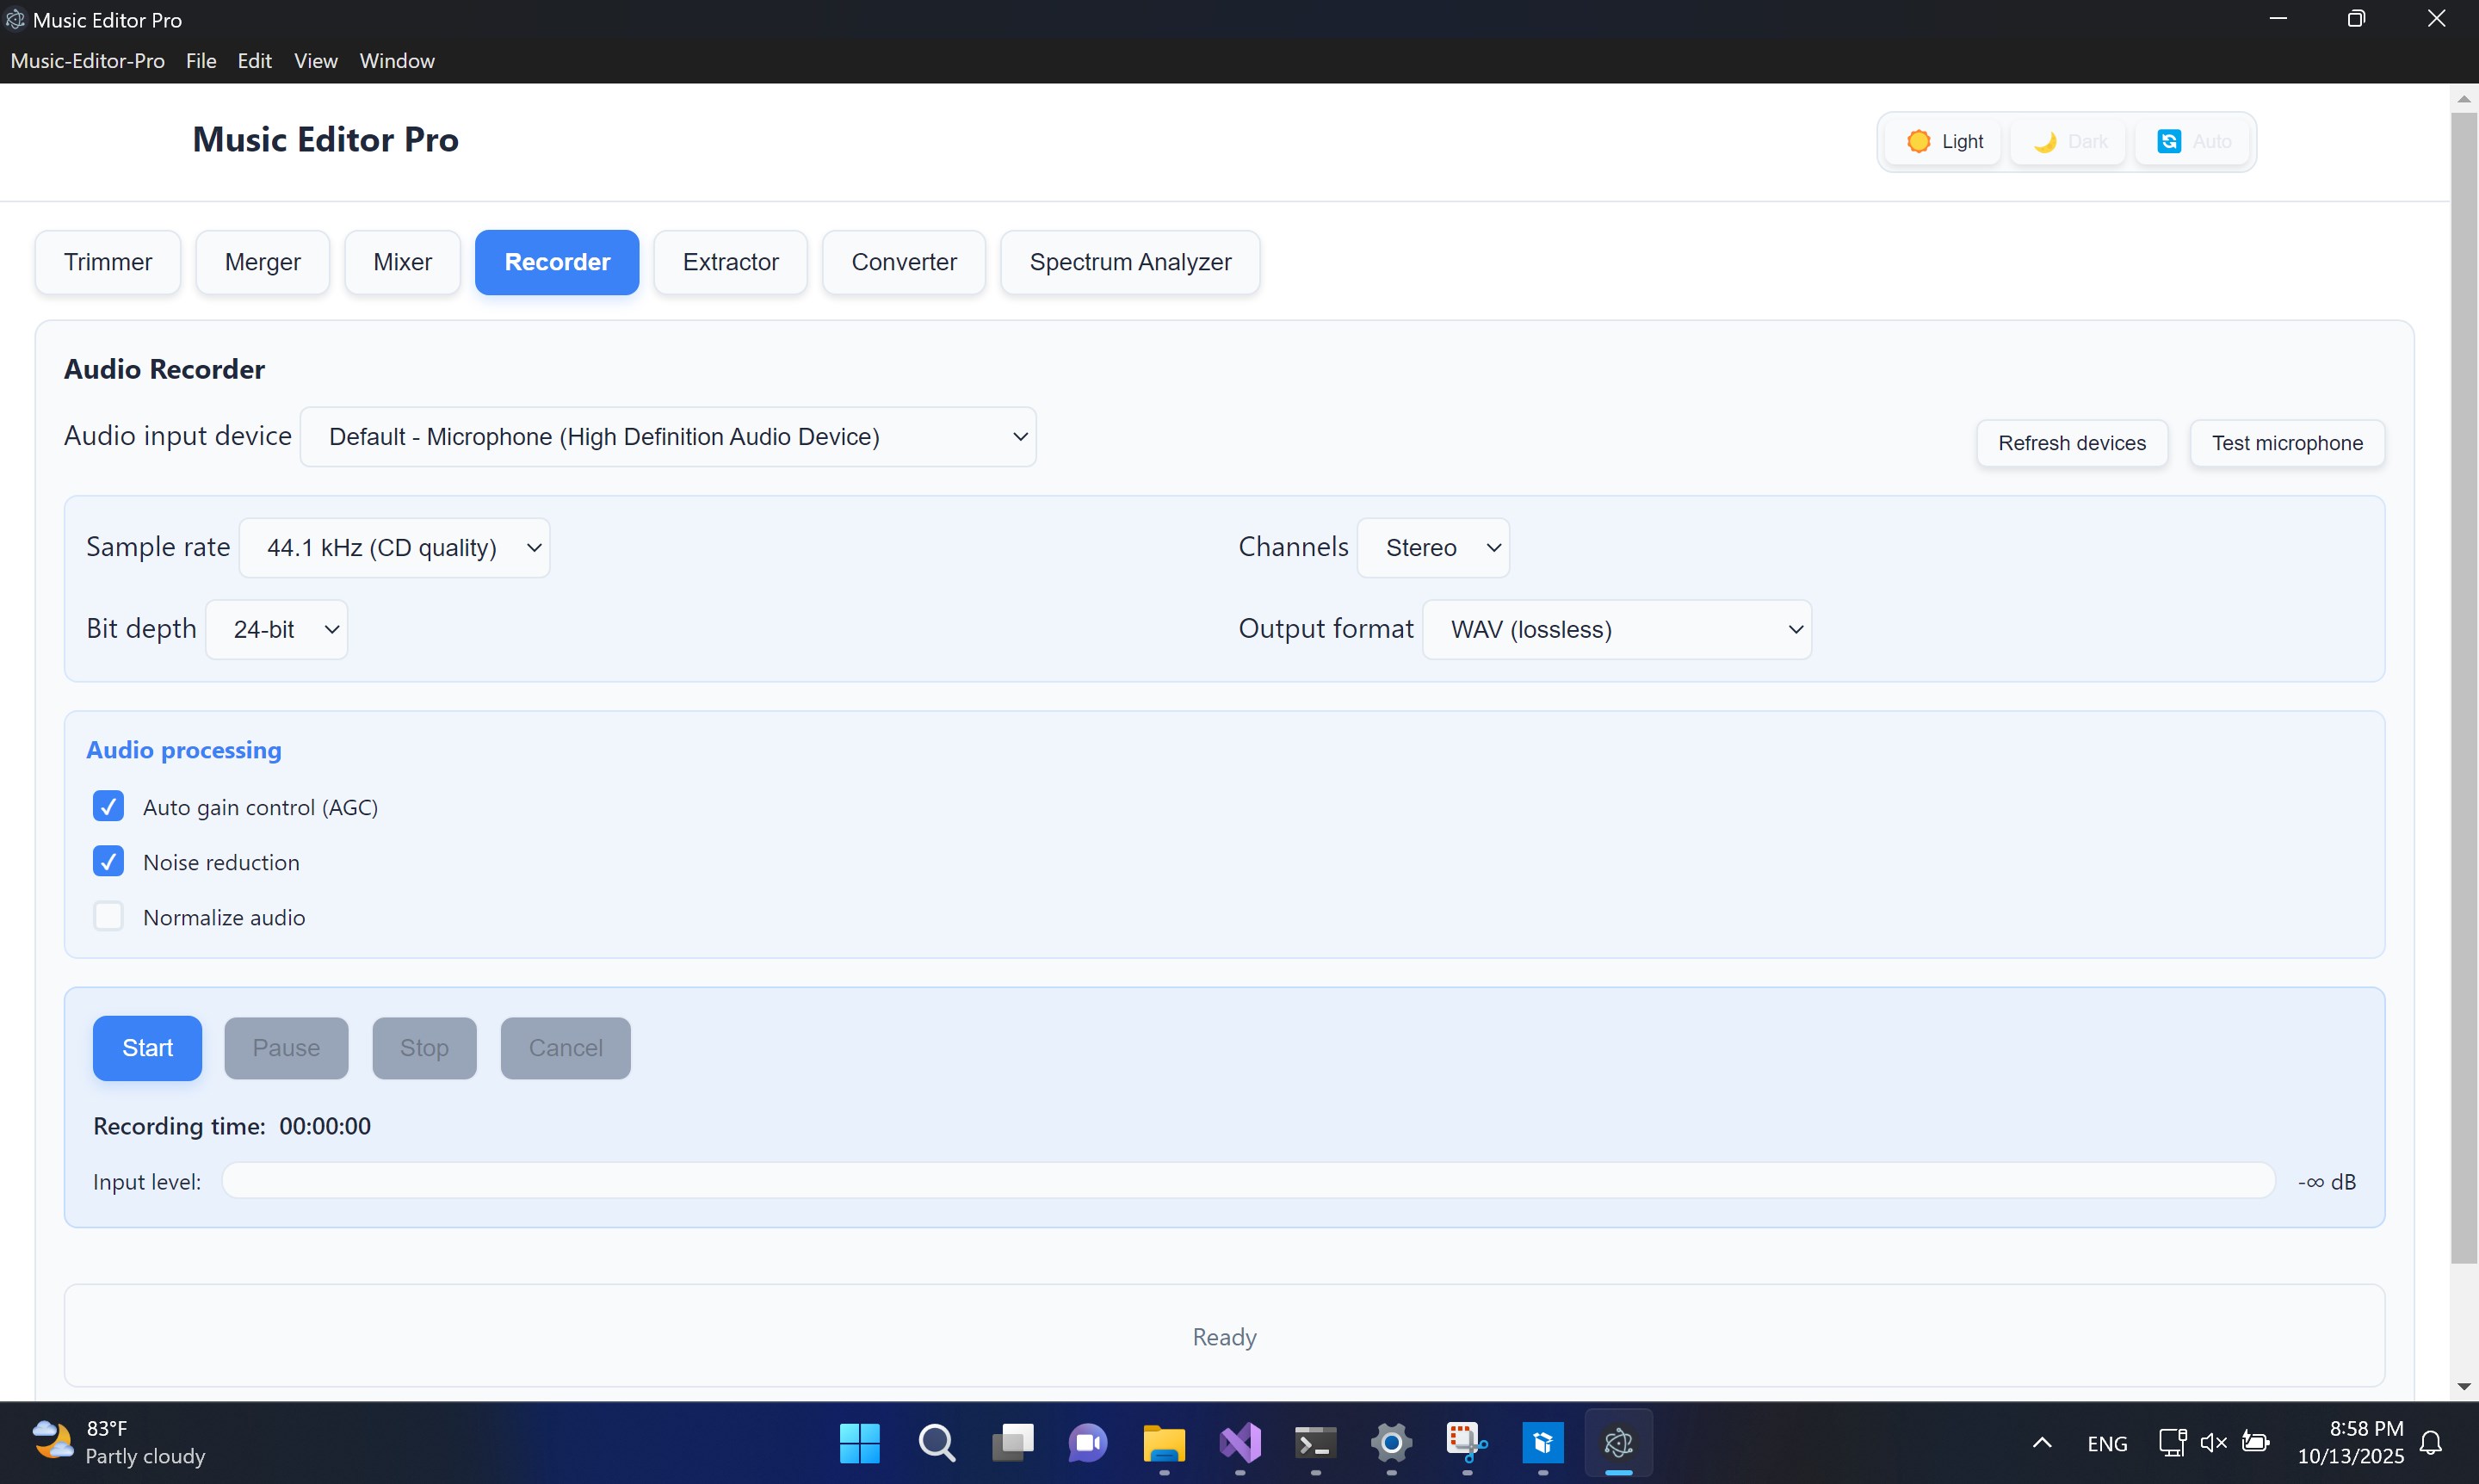The width and height of the screenshot is (2479, 1484).
Task: Click the Audio processing heading
Action: pyautogui.click(x=184, y=750)
